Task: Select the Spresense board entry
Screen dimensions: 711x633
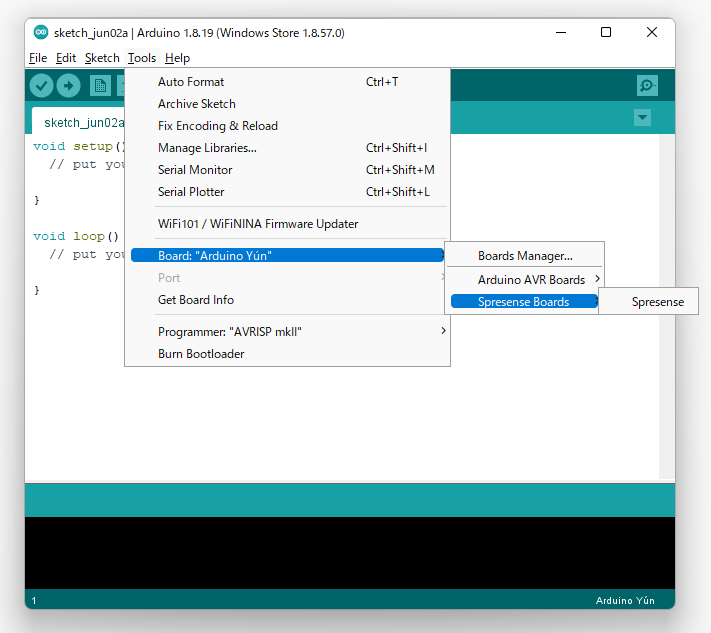Action: (657, 302)
